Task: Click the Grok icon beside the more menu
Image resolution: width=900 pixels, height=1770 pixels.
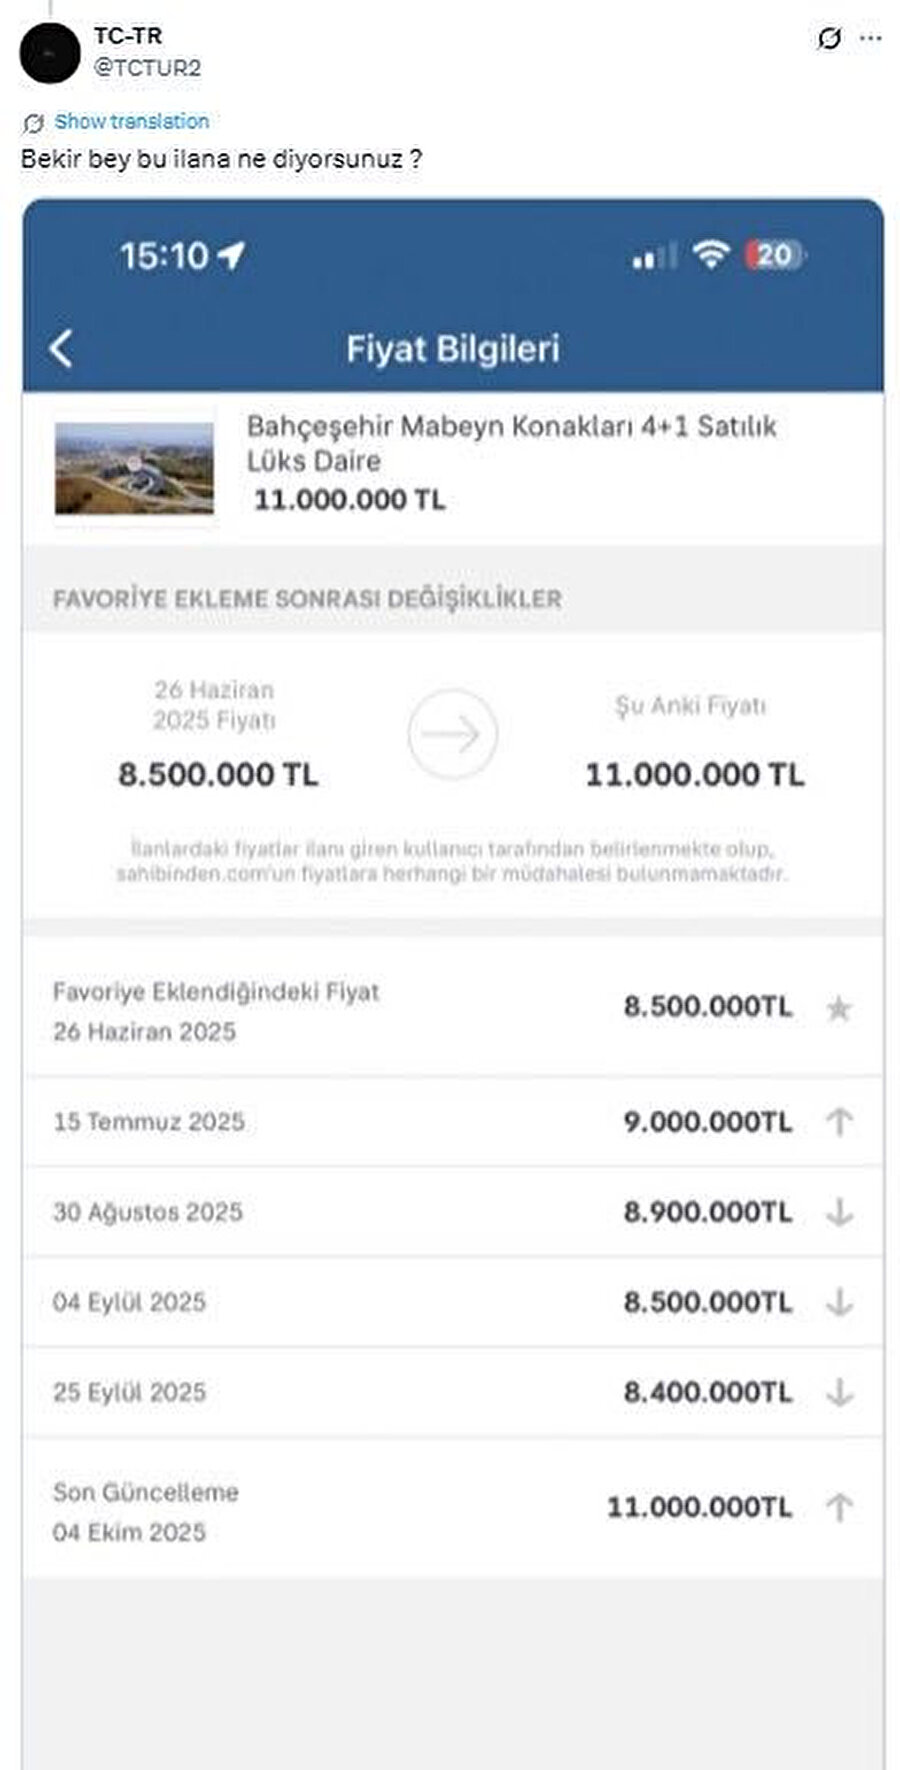Action: pyautogui.click(x=829, y=39)
